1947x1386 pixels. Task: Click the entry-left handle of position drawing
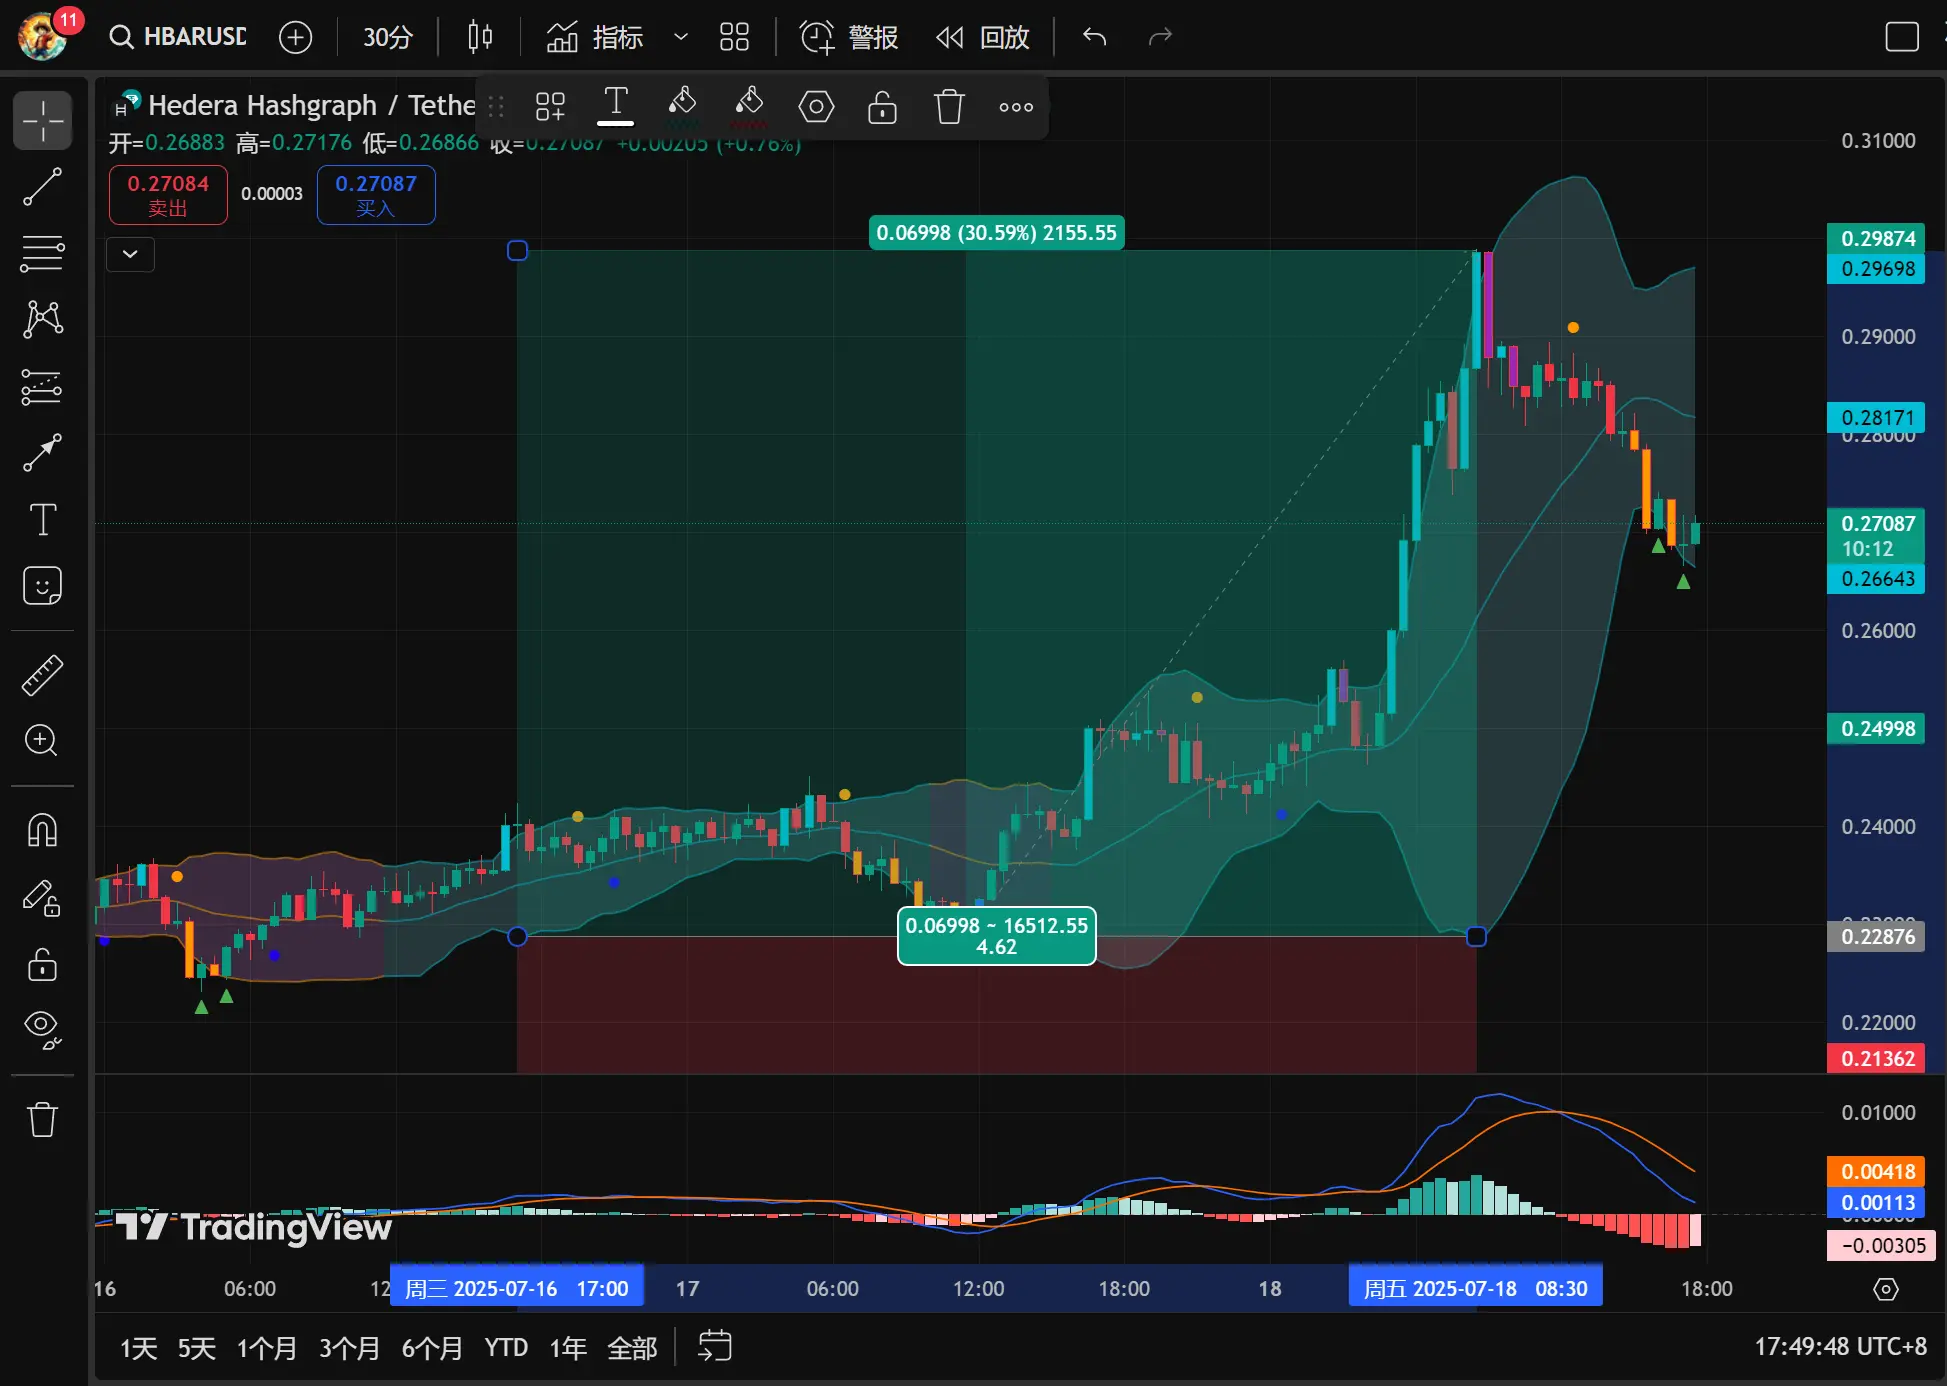(517, 936)
